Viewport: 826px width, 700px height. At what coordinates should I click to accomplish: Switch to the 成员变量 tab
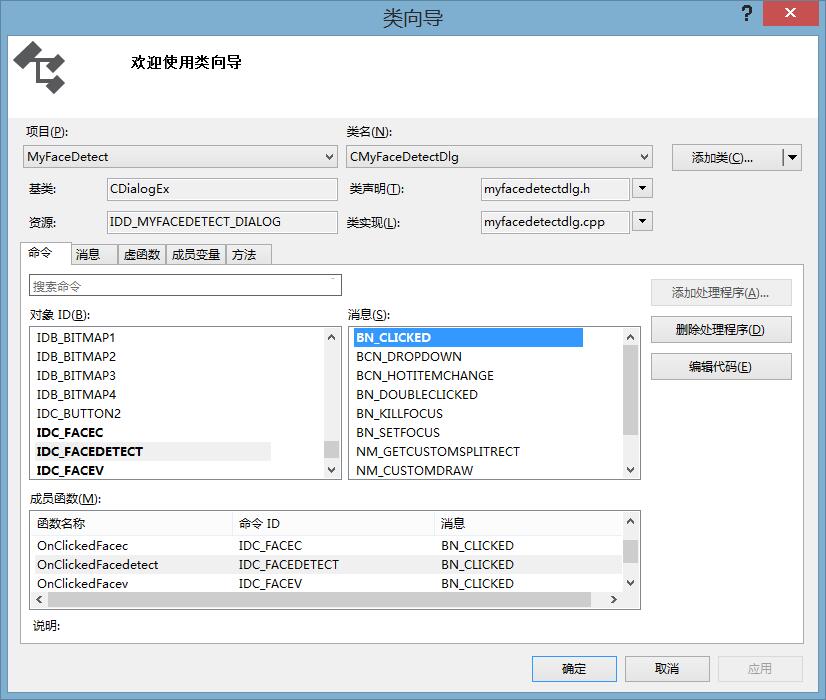tap(197, 254)
